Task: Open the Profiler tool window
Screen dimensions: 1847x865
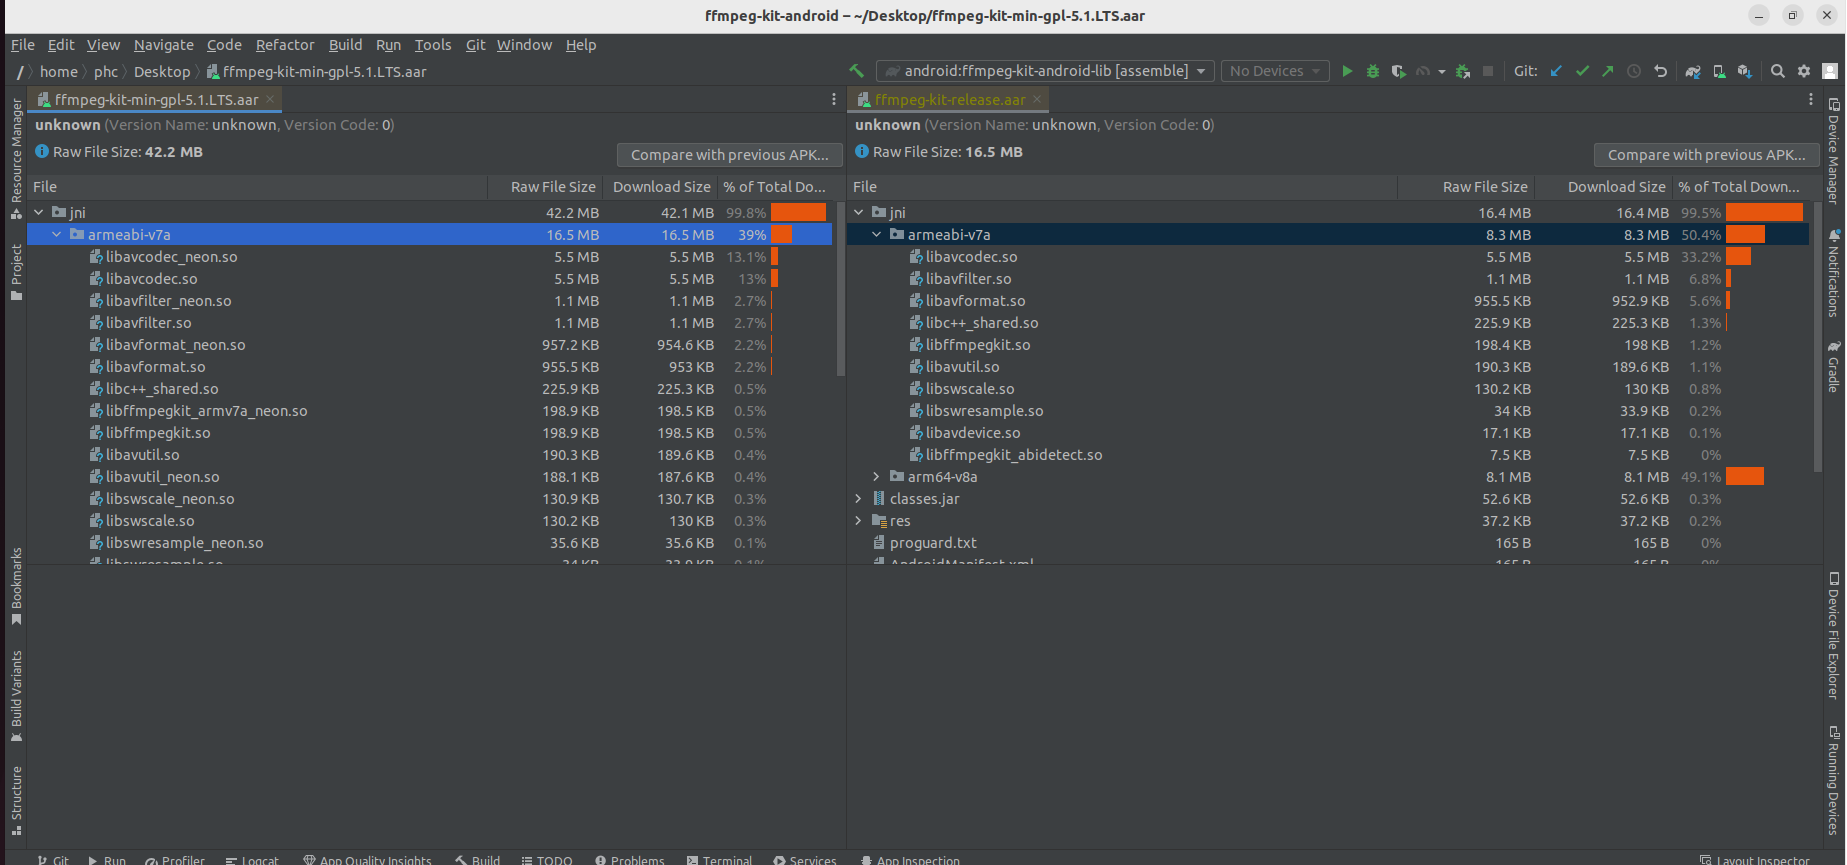Action: coord(174,859)
